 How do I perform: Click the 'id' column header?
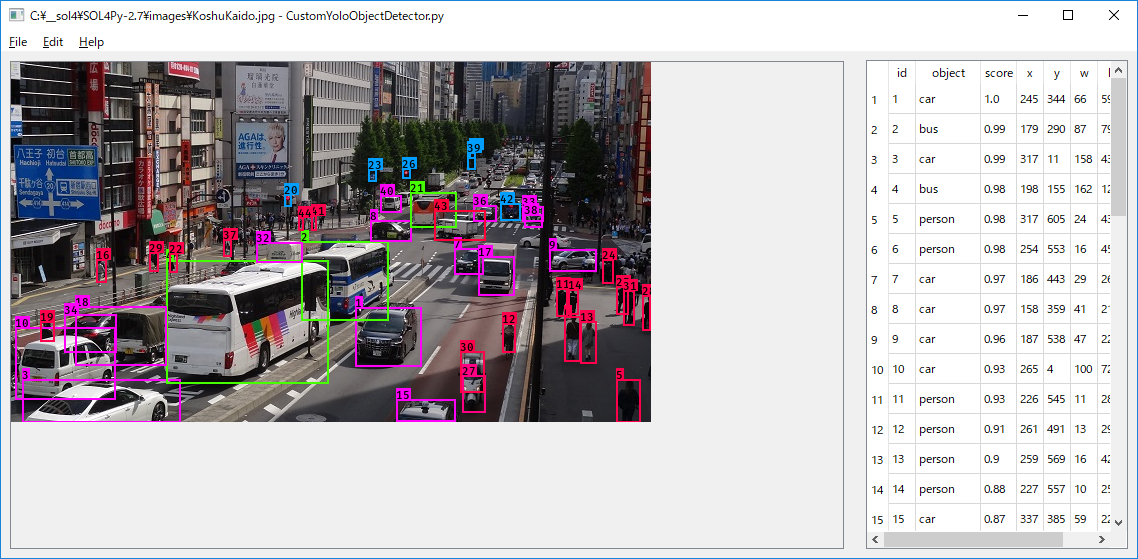point(901,73)
